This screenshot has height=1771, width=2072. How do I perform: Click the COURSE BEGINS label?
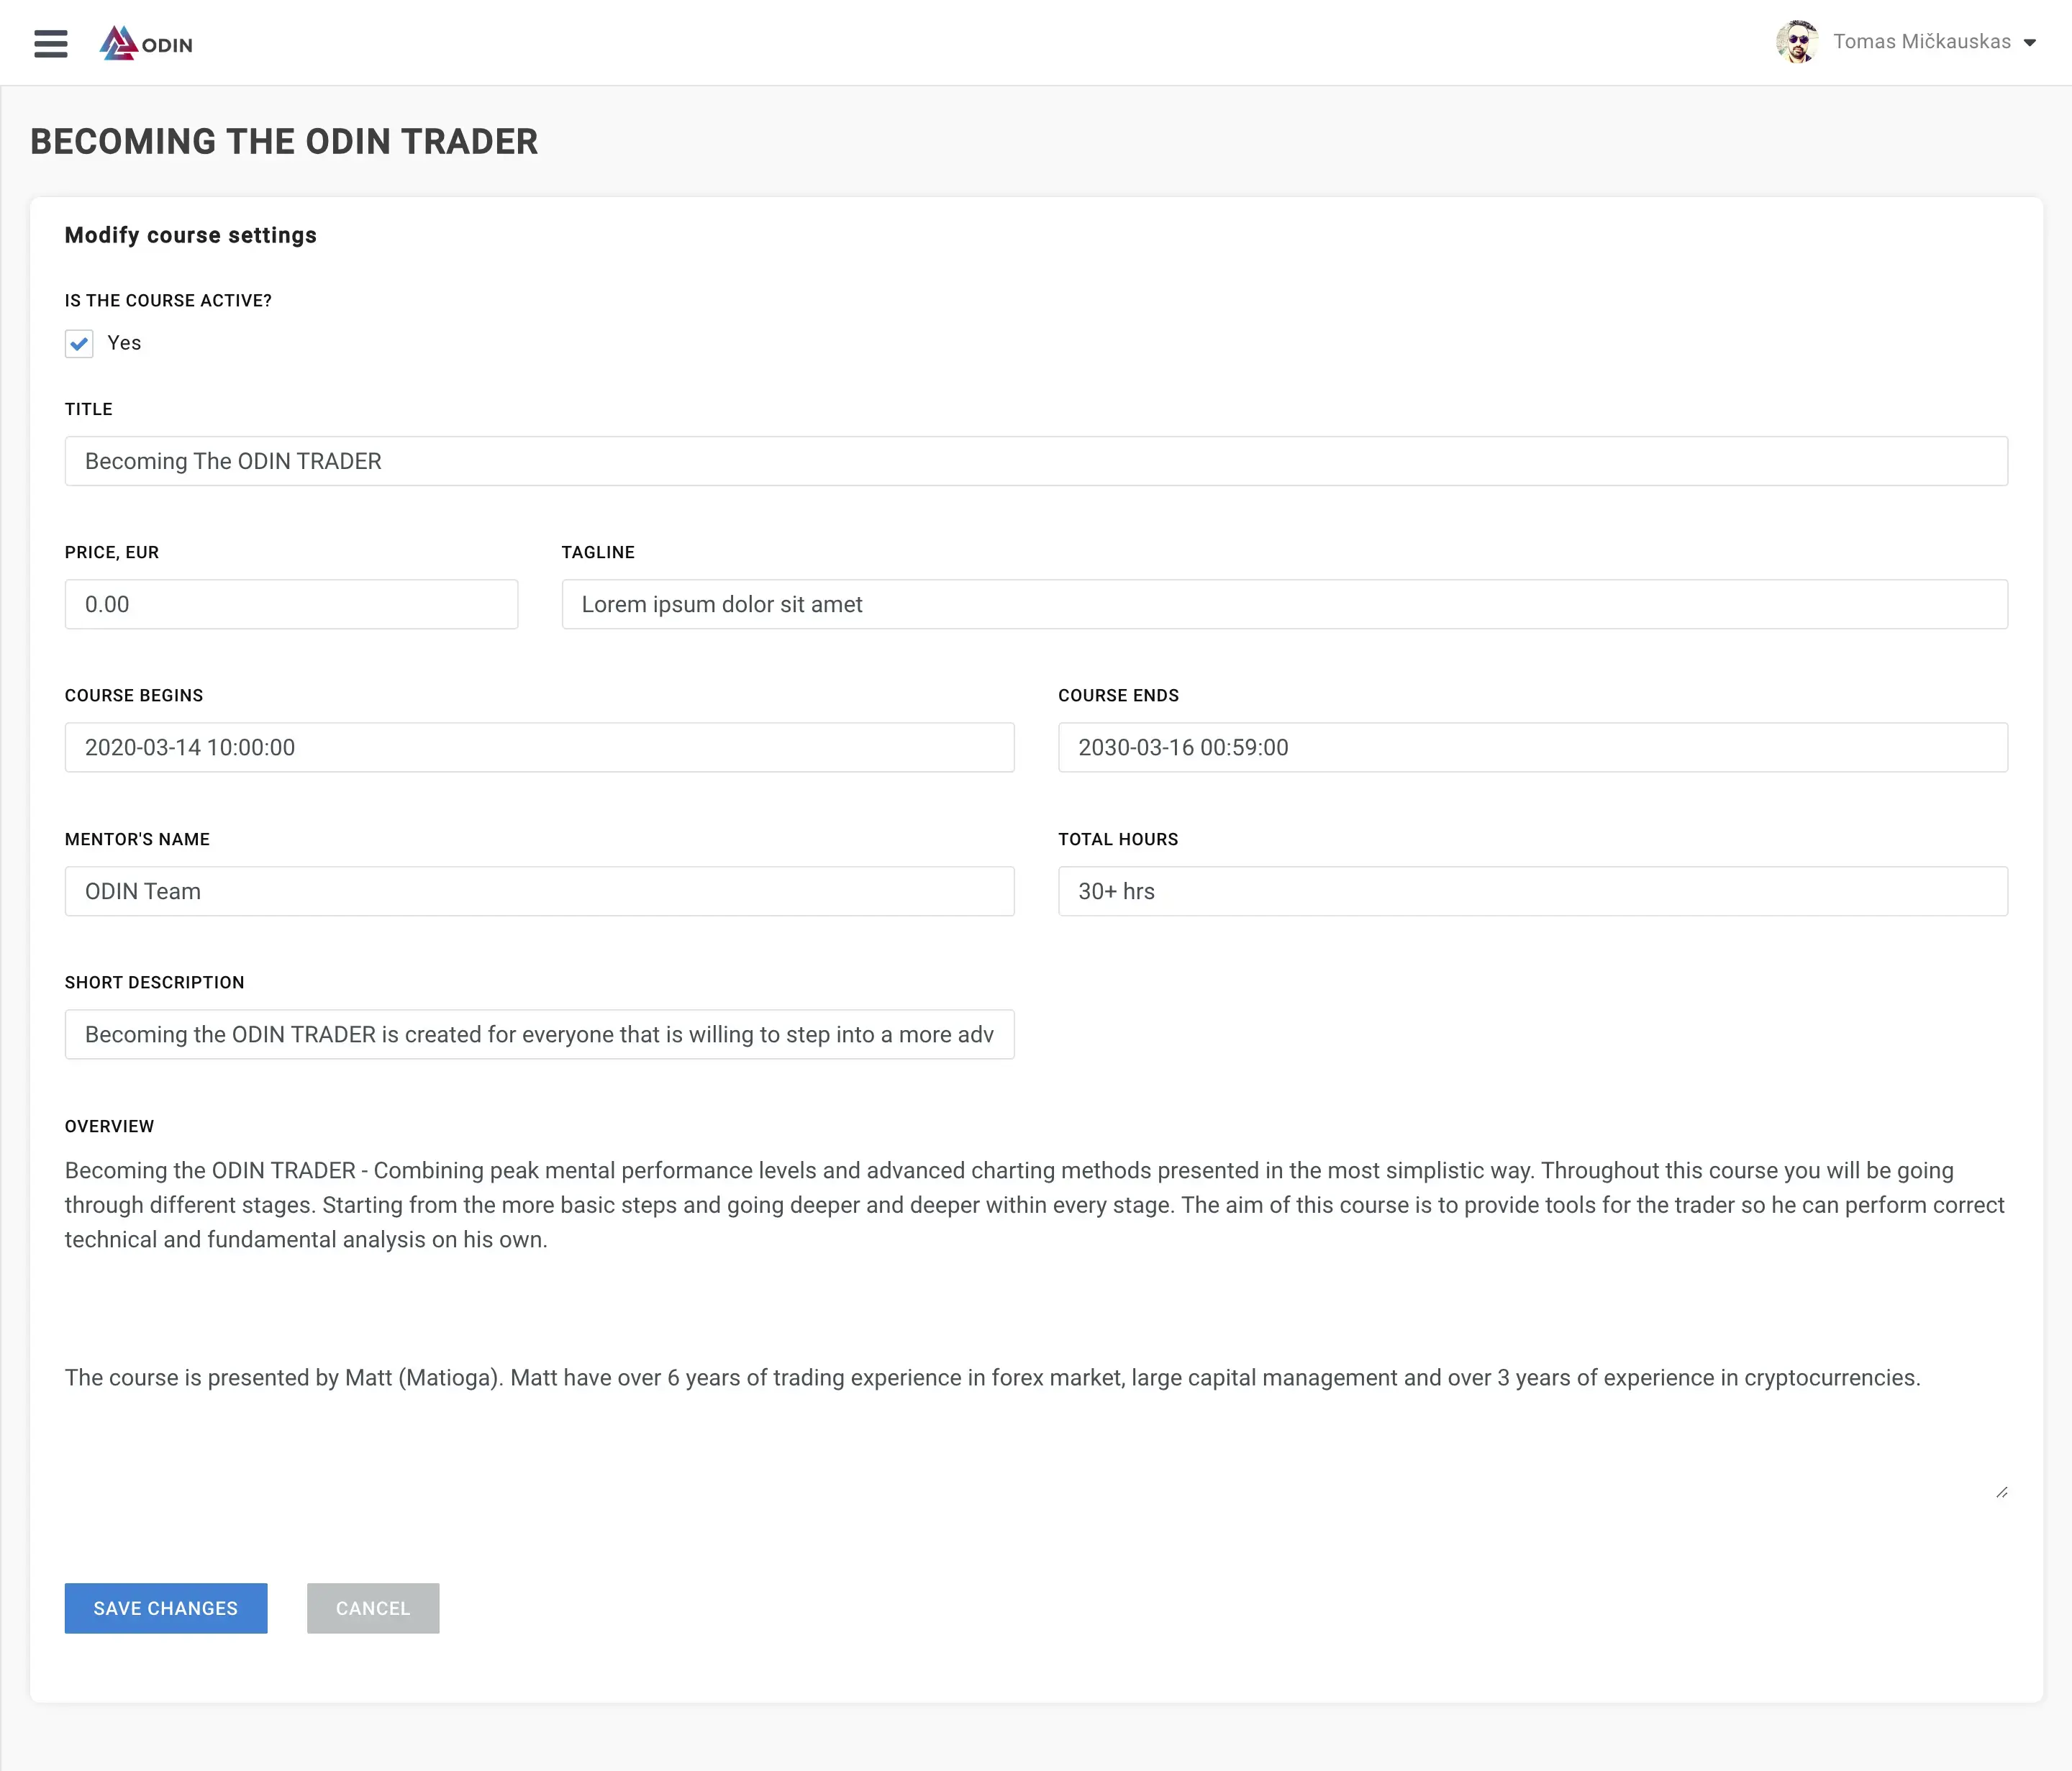(x=134, y=696)
